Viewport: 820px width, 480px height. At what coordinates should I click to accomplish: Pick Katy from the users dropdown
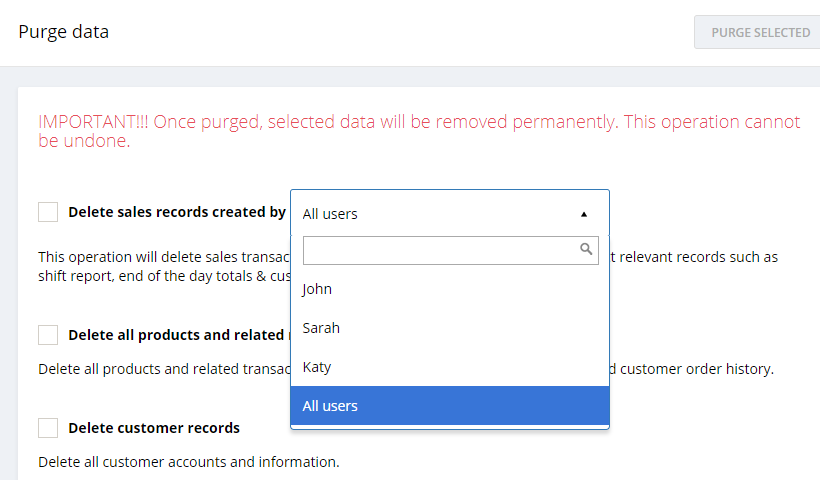450,367
